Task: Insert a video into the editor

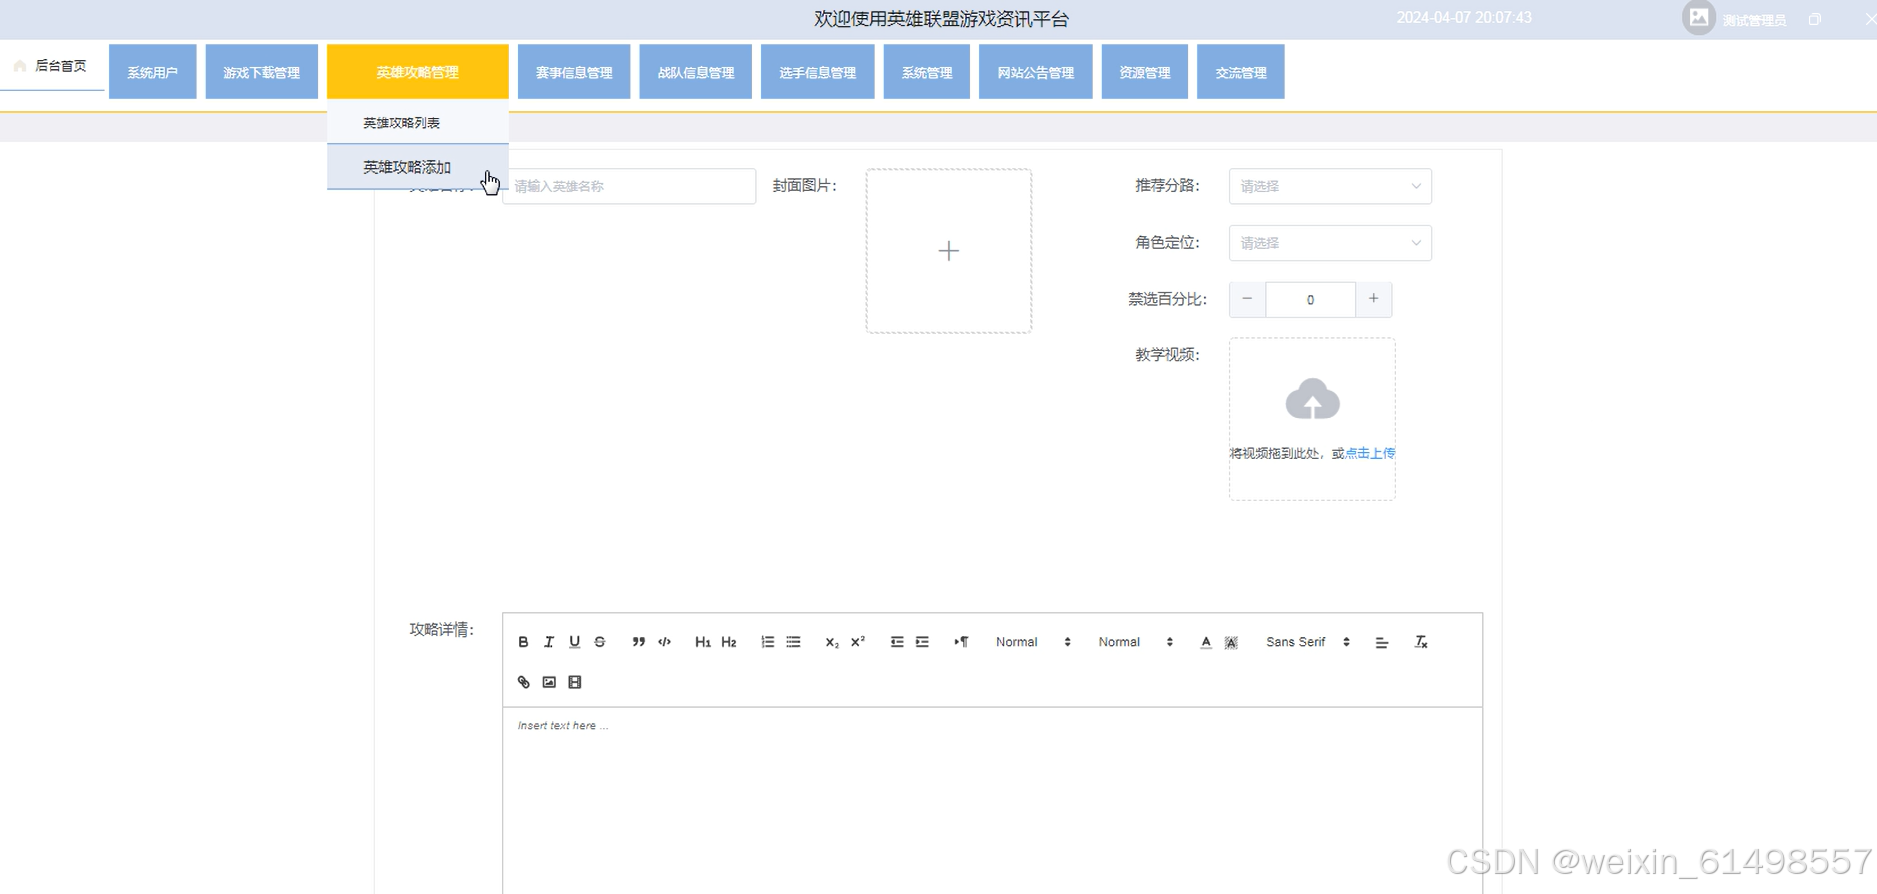Action: click(575, 682)
